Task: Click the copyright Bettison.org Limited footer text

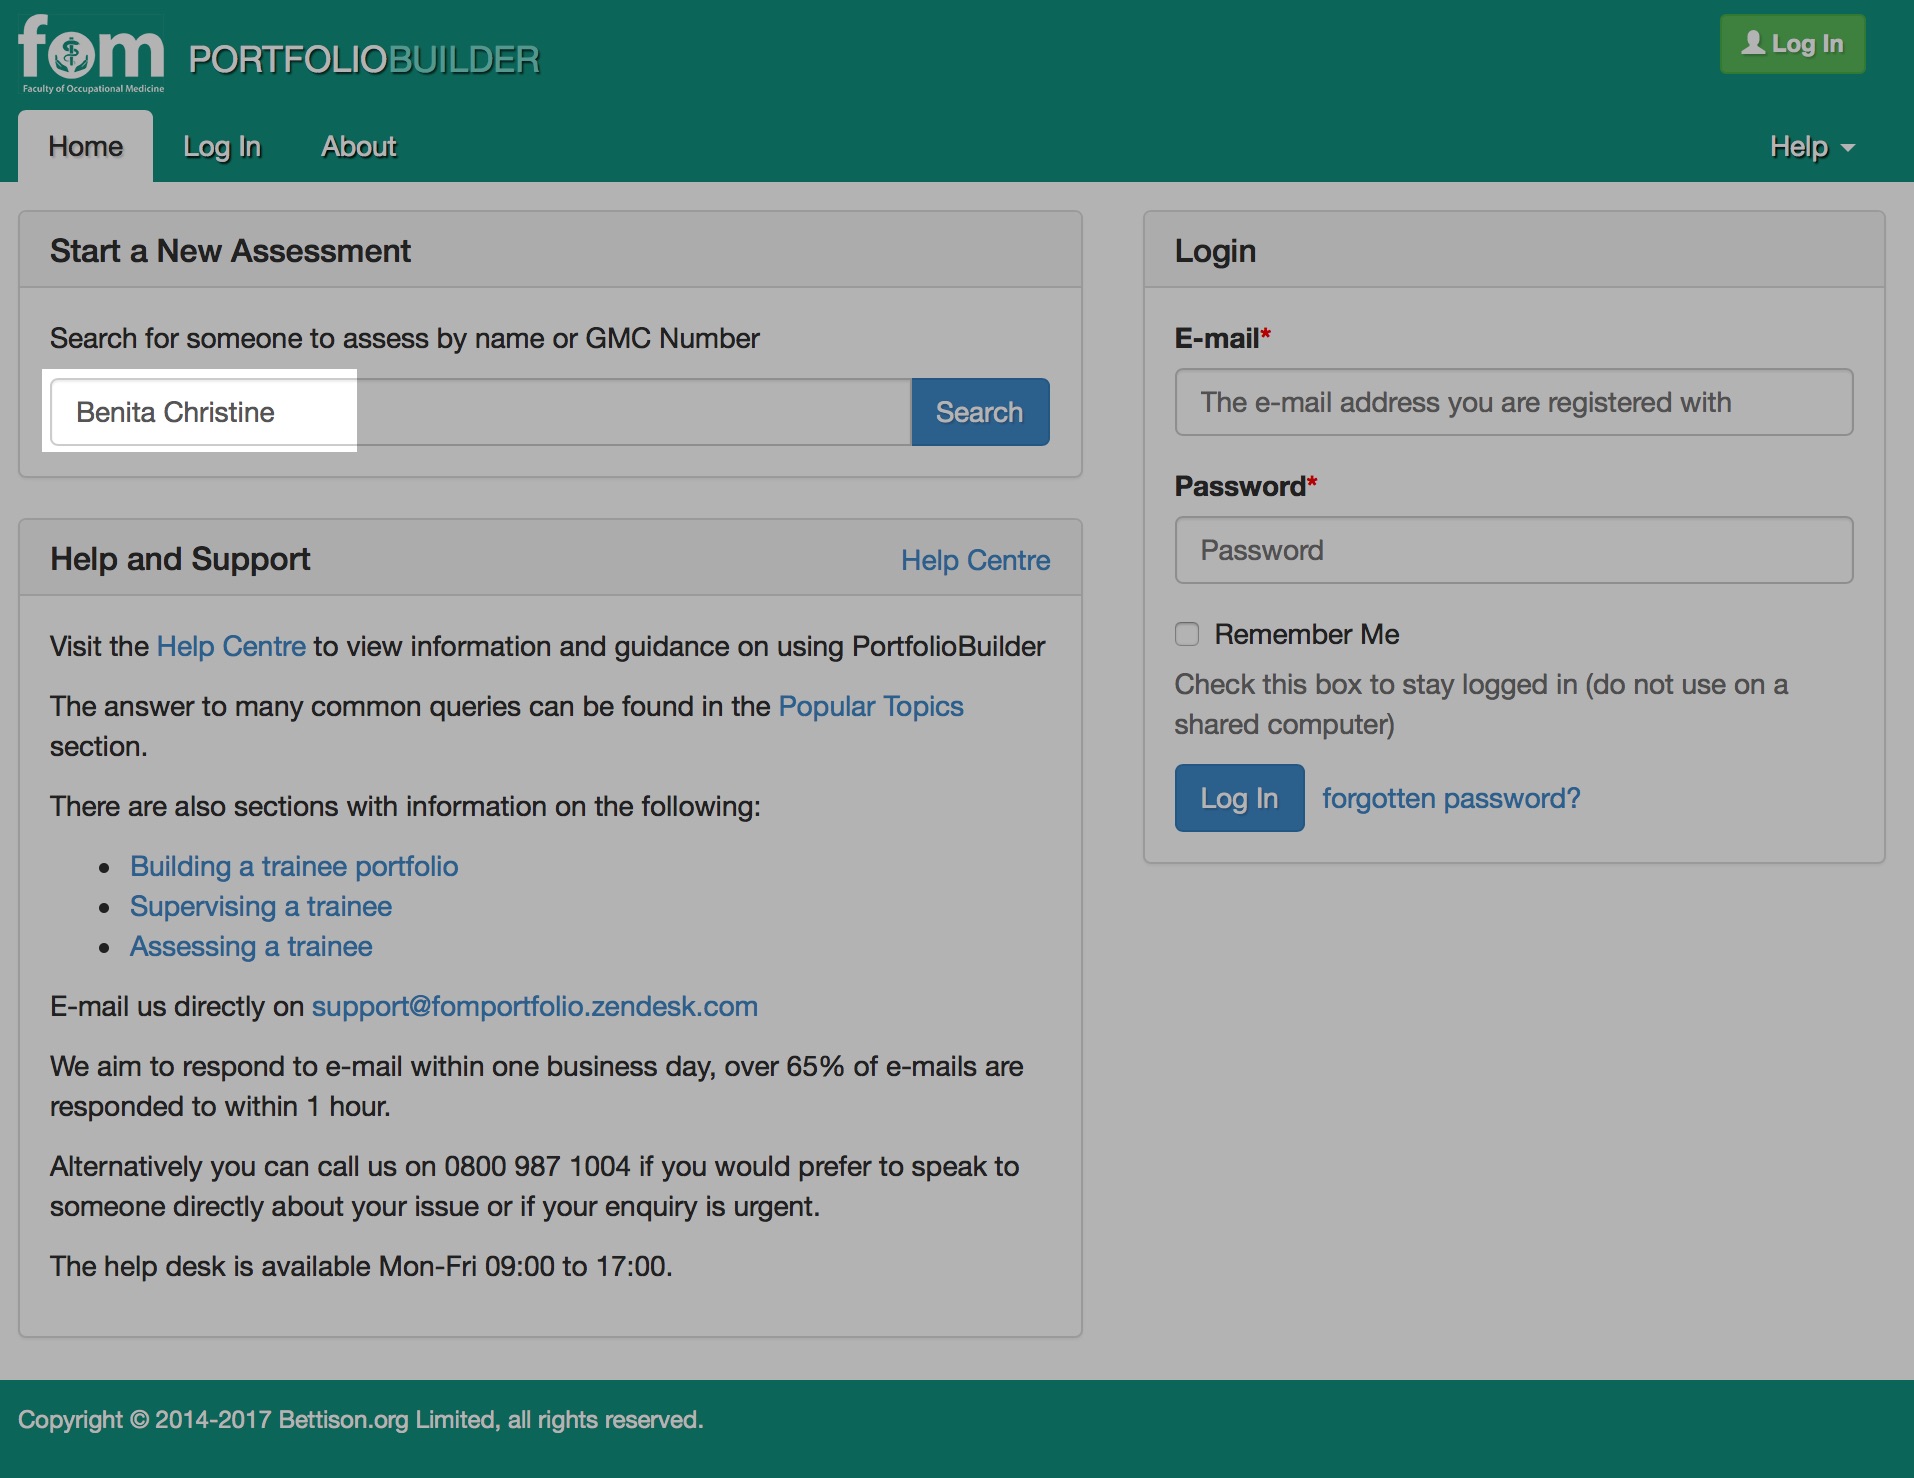Action: tap(360, 1420)
